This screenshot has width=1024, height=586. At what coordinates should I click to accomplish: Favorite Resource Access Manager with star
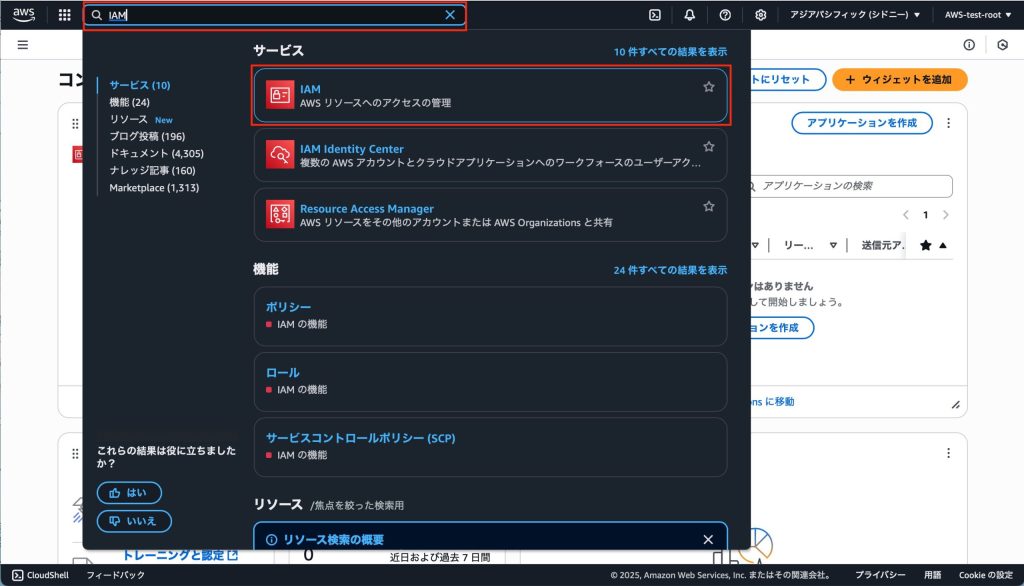coord(709,206)
